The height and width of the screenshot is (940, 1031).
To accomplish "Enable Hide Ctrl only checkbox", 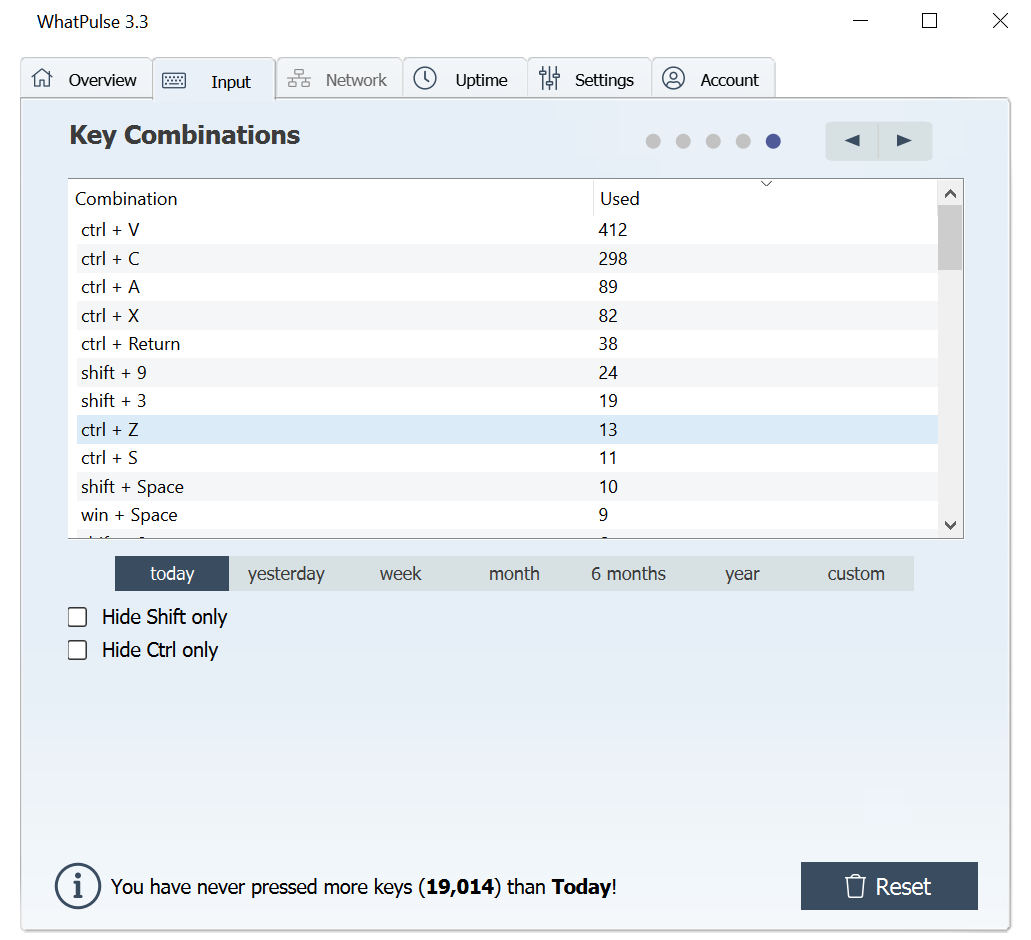I will tap(78, 650).
